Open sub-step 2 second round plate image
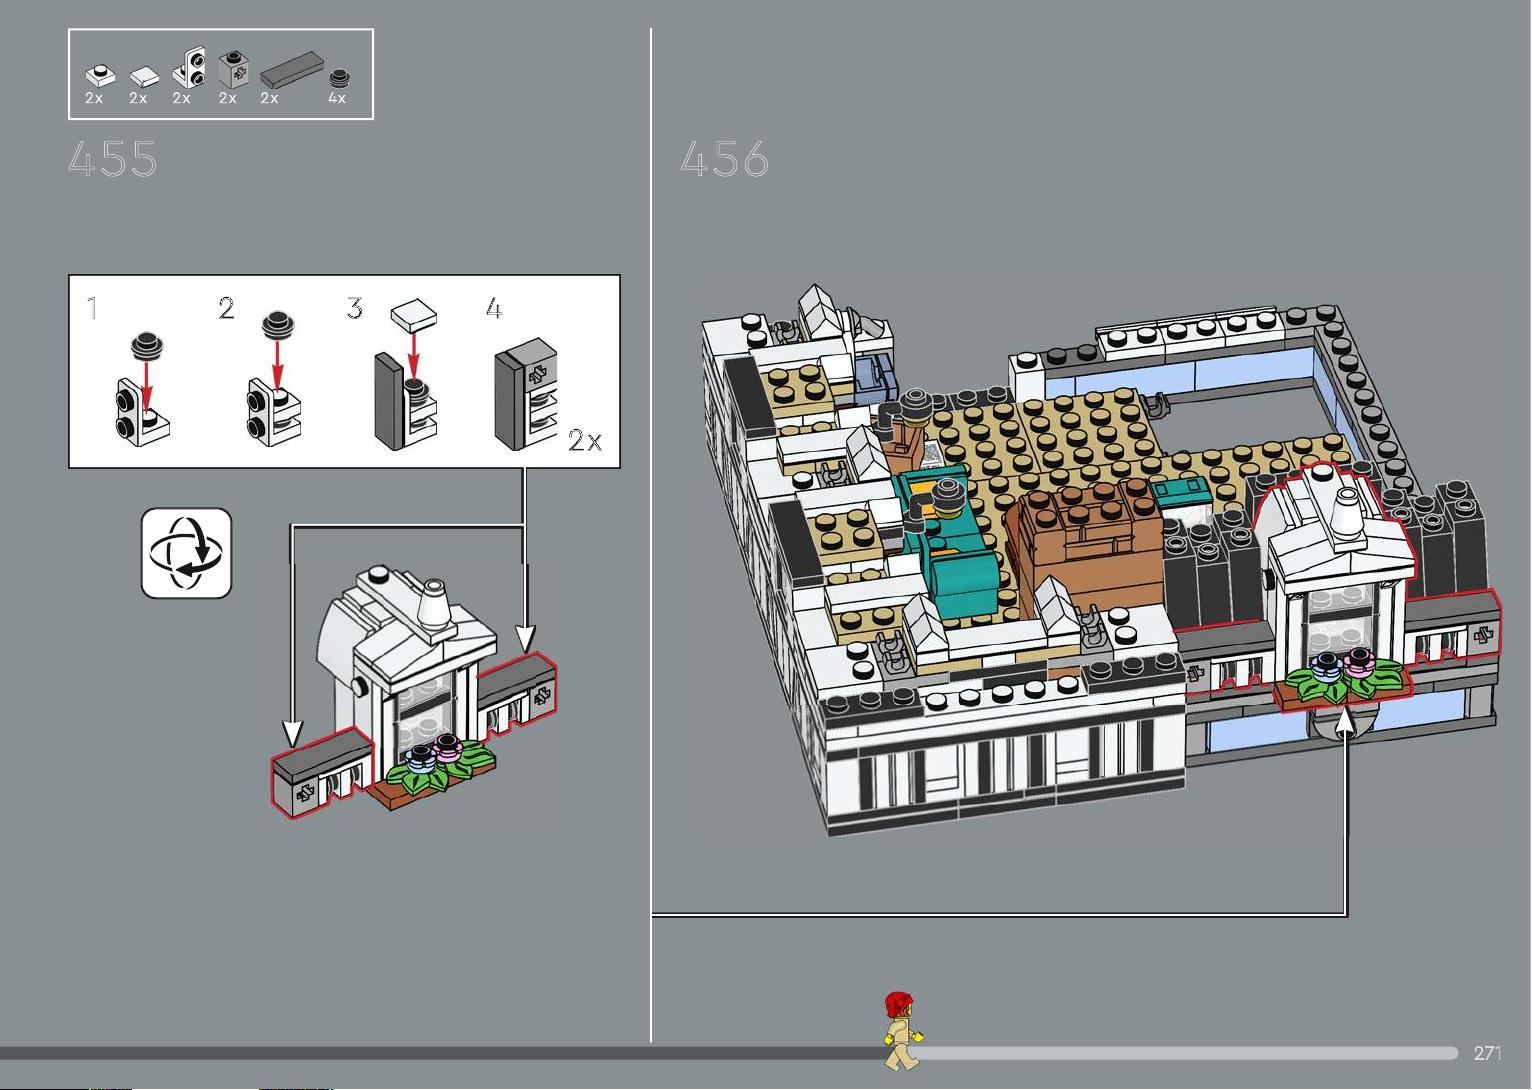 click(272, 379)
